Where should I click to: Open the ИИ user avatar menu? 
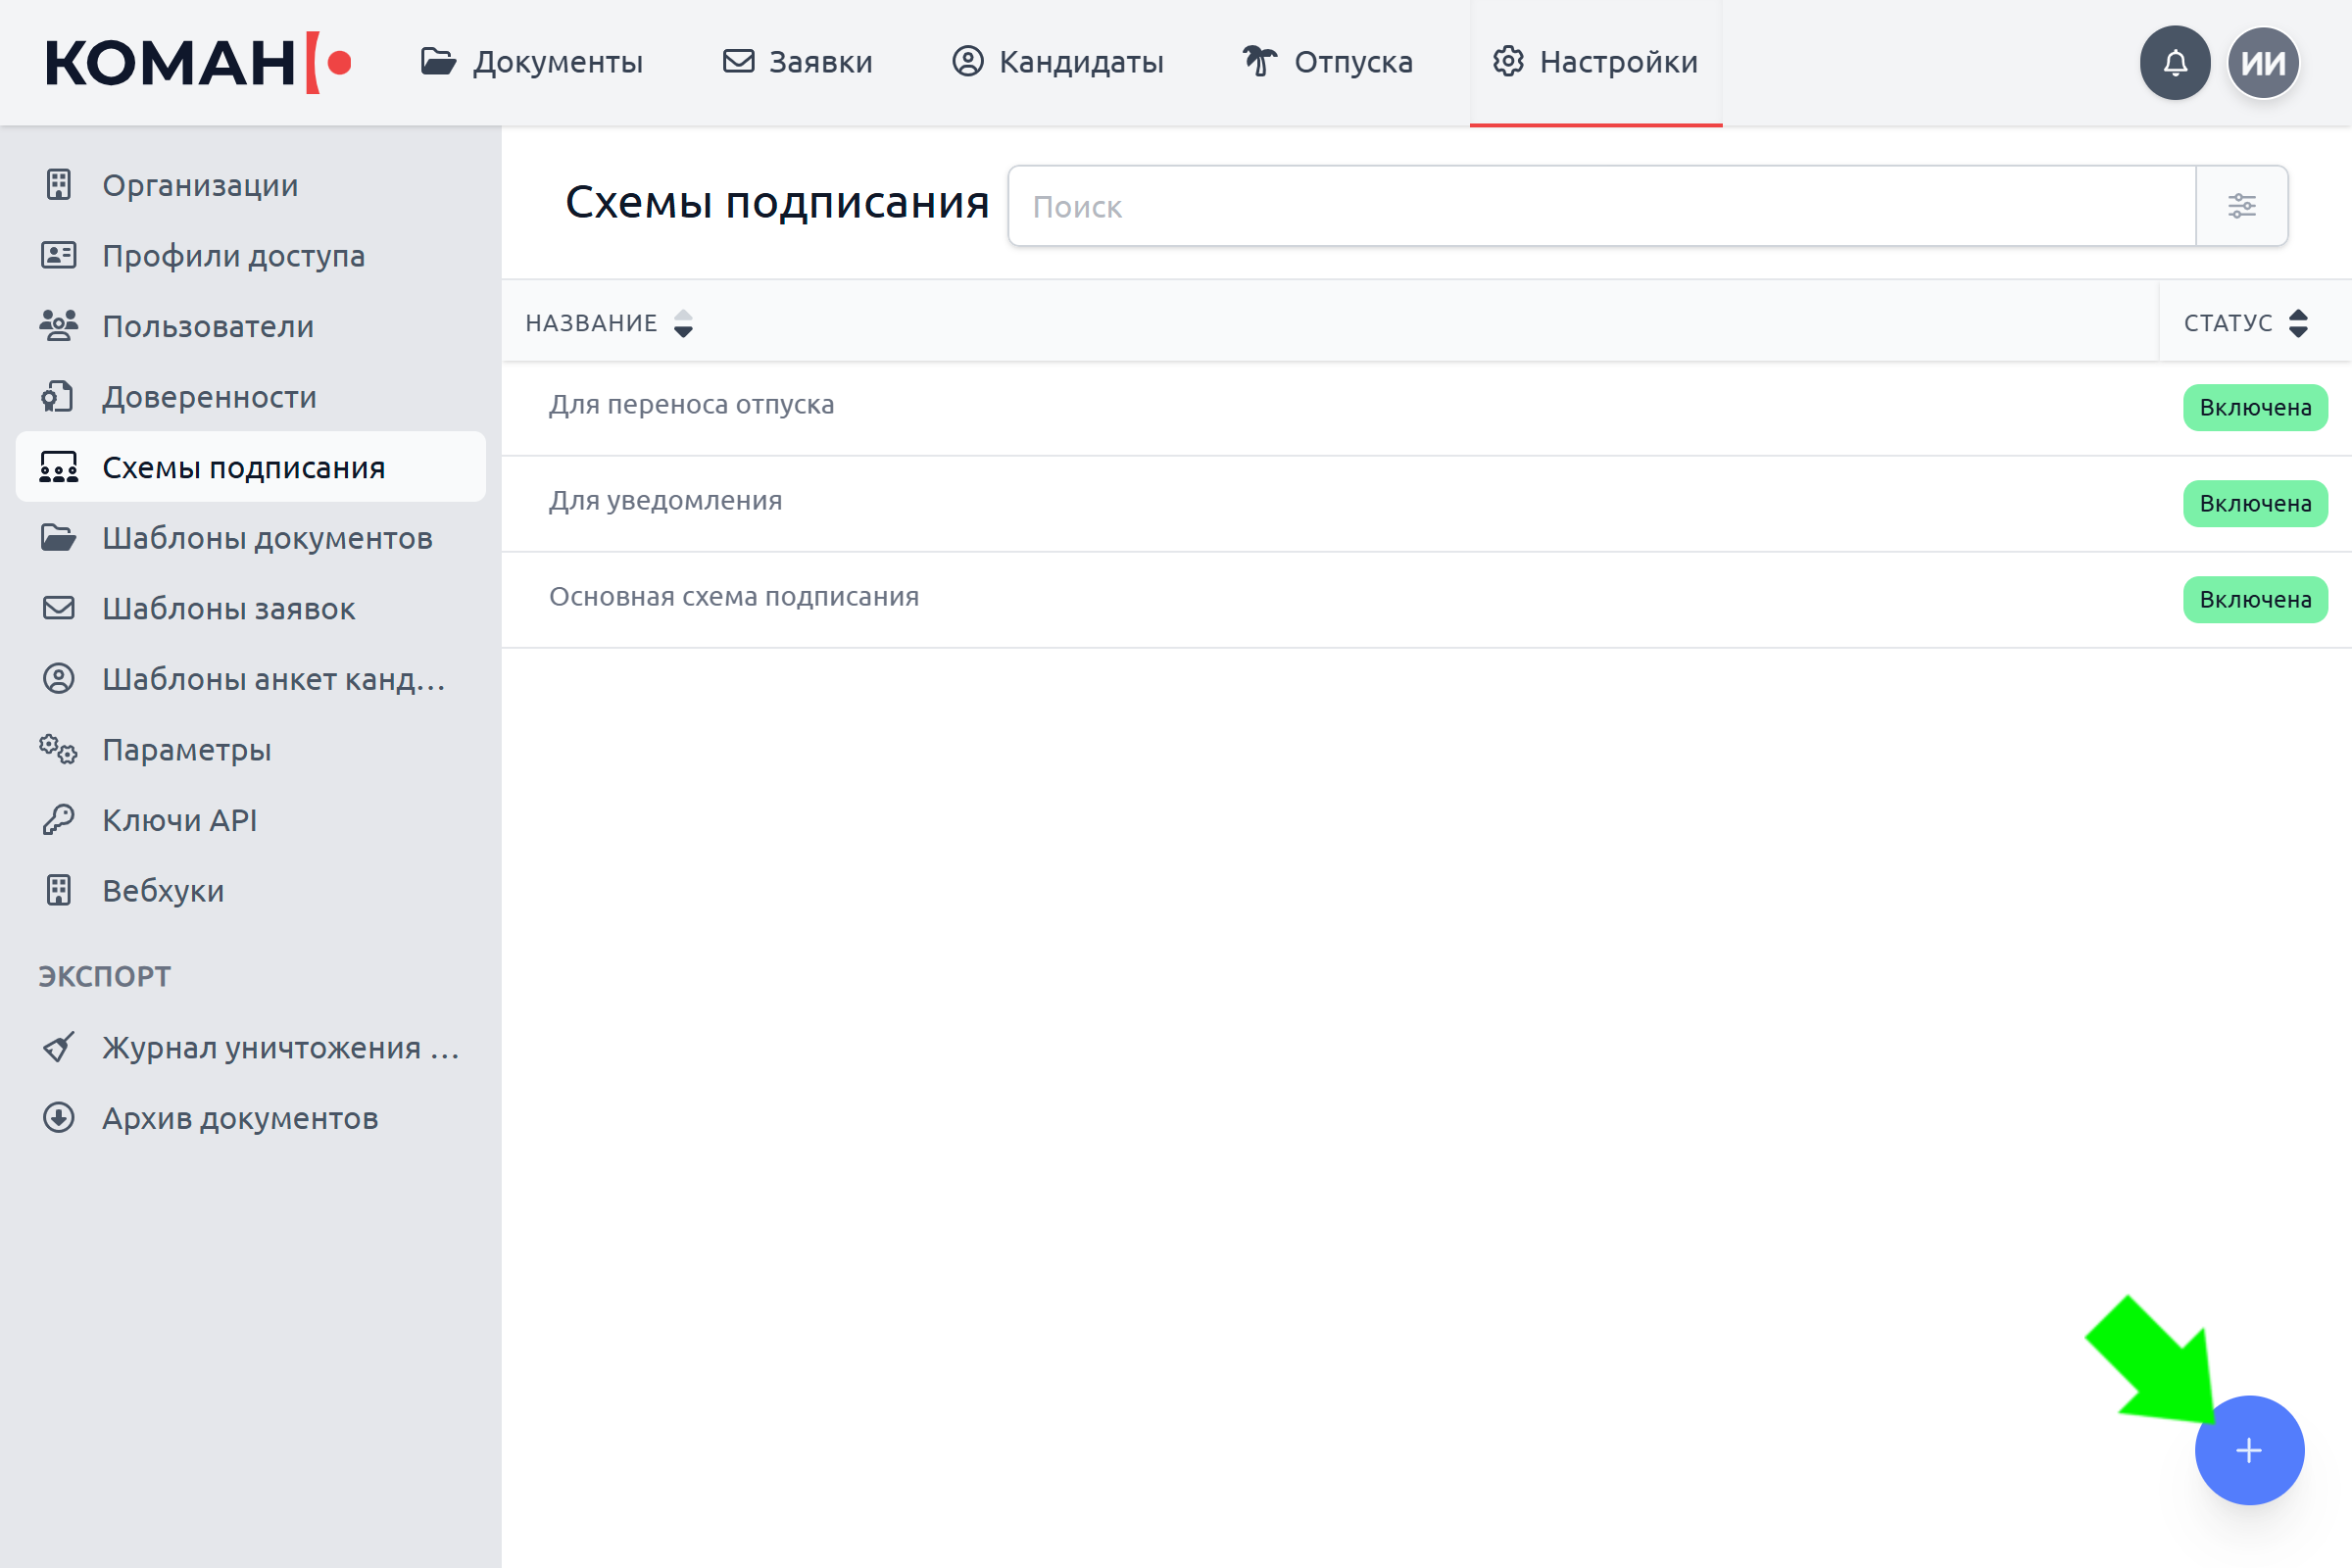(2263, 63)
